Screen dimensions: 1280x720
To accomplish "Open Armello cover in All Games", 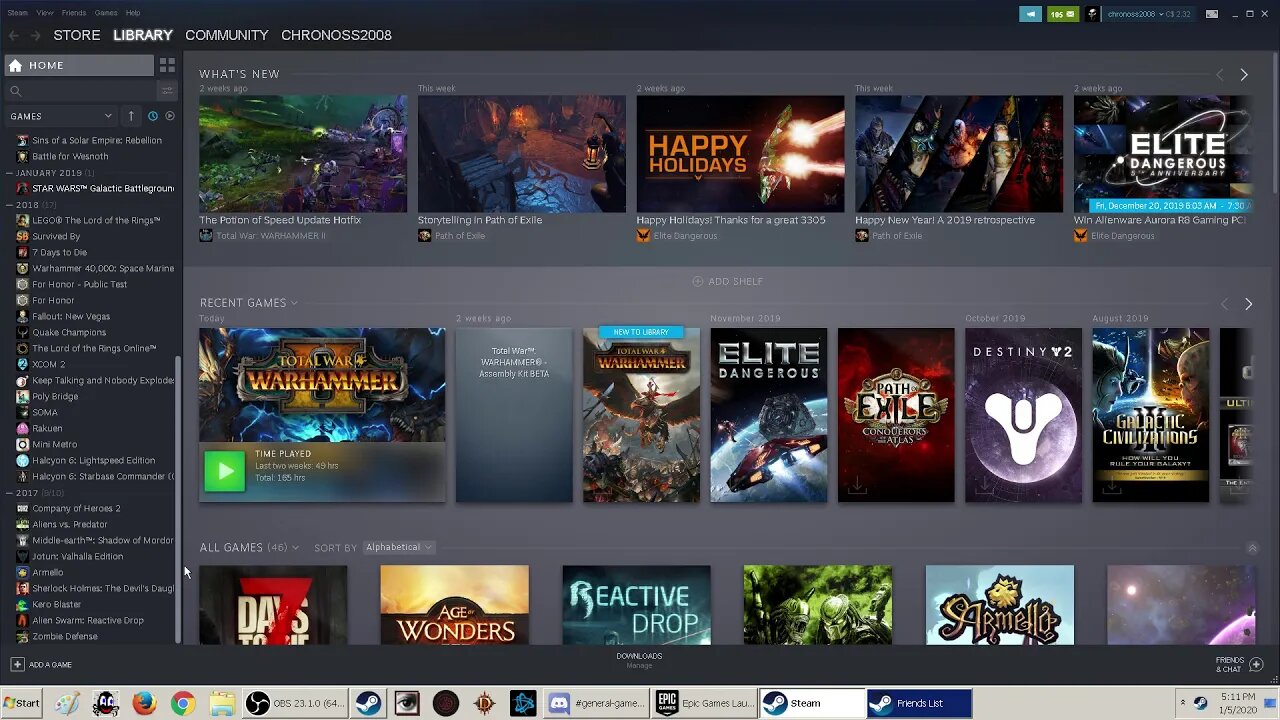I will pyautogui.click(x=1000, y=605).
